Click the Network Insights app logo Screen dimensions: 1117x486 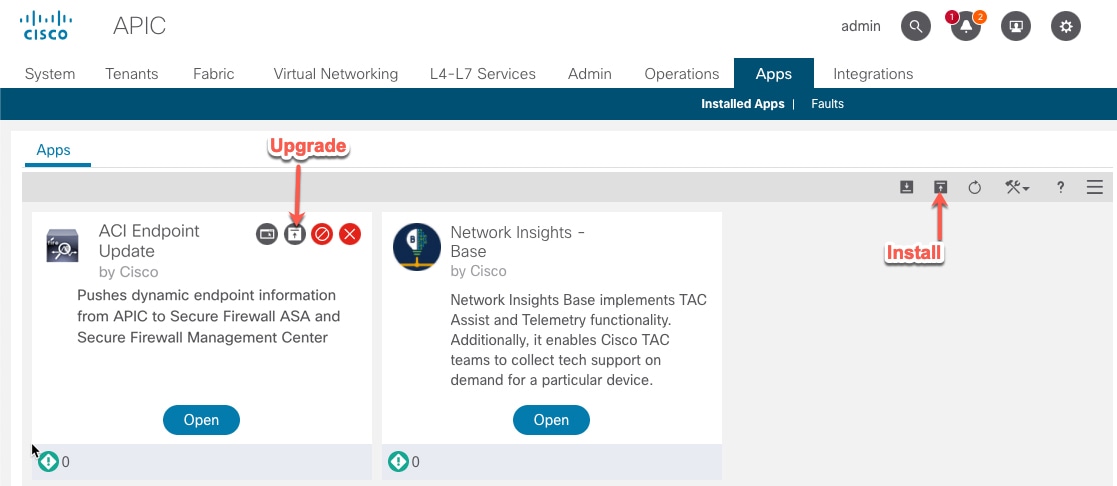(417, 247)
